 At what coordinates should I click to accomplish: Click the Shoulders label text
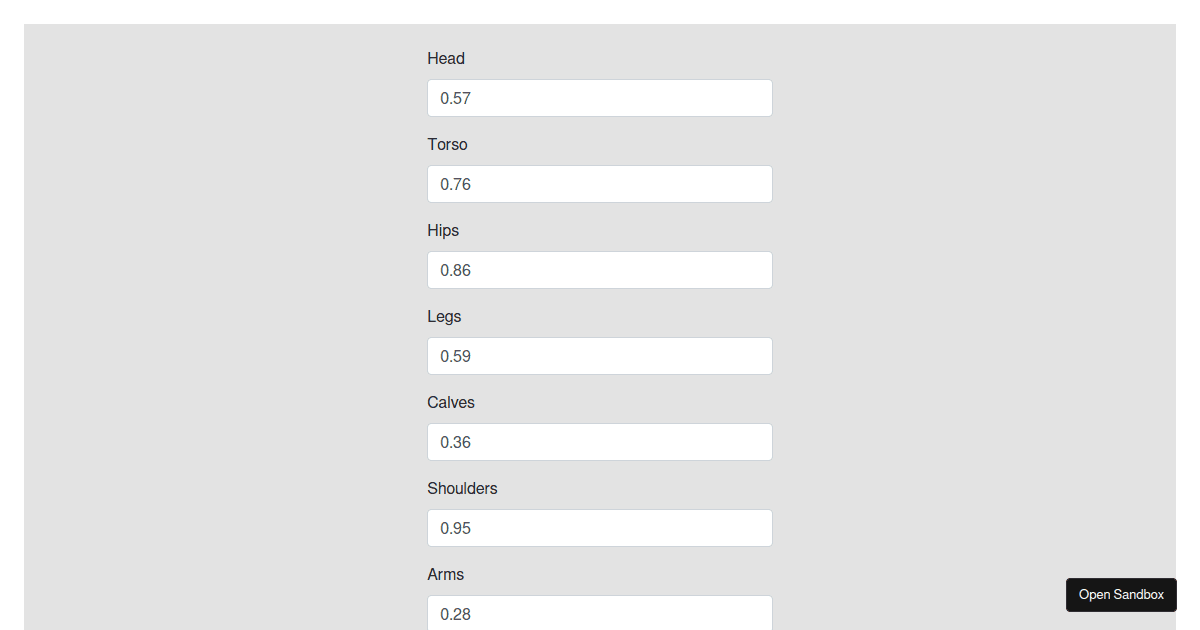click(462, 489)
